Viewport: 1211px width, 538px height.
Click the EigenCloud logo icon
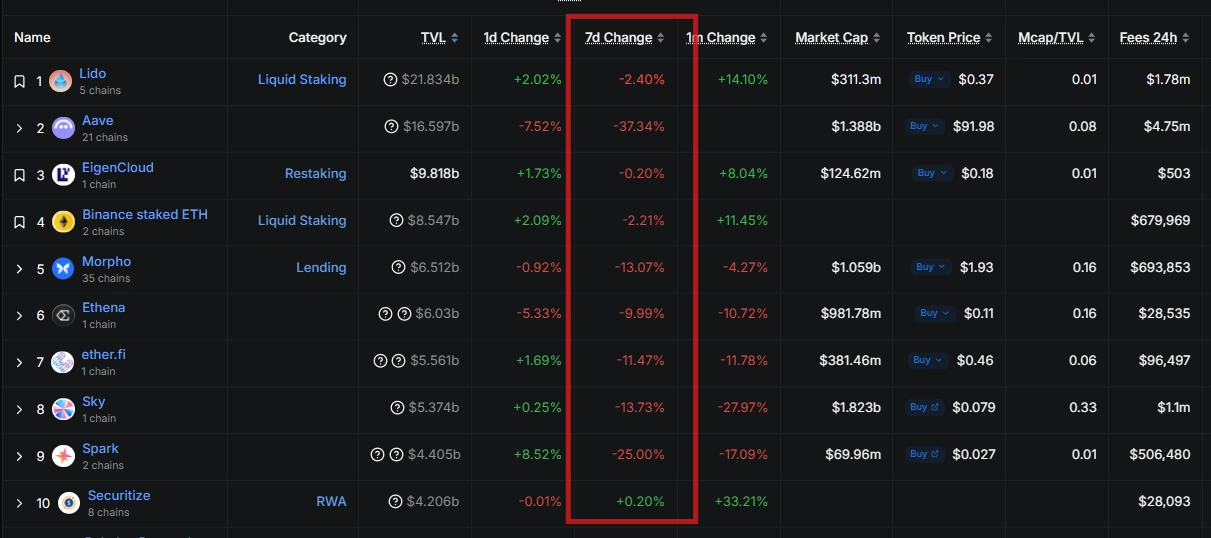pyautogui.click(x=63, y=175)
